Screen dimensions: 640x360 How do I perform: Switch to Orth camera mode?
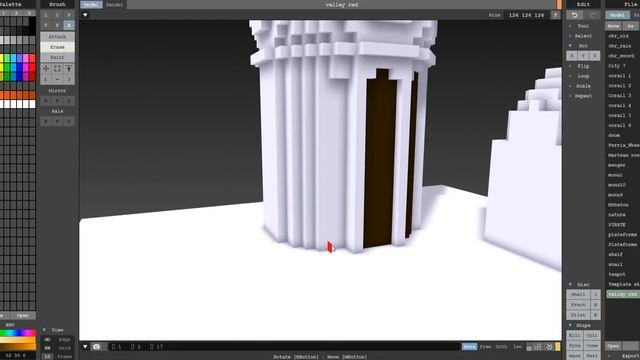click(501, 347)
